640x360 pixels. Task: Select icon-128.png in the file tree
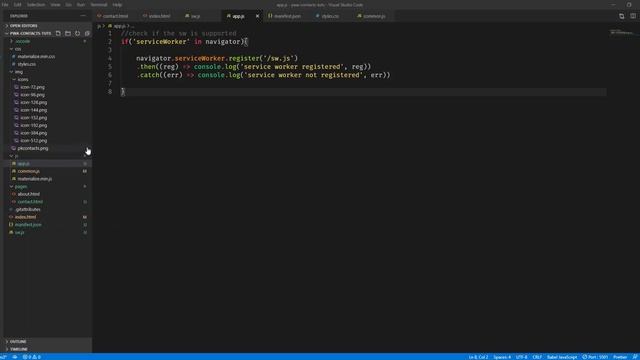tap(33, 102)
